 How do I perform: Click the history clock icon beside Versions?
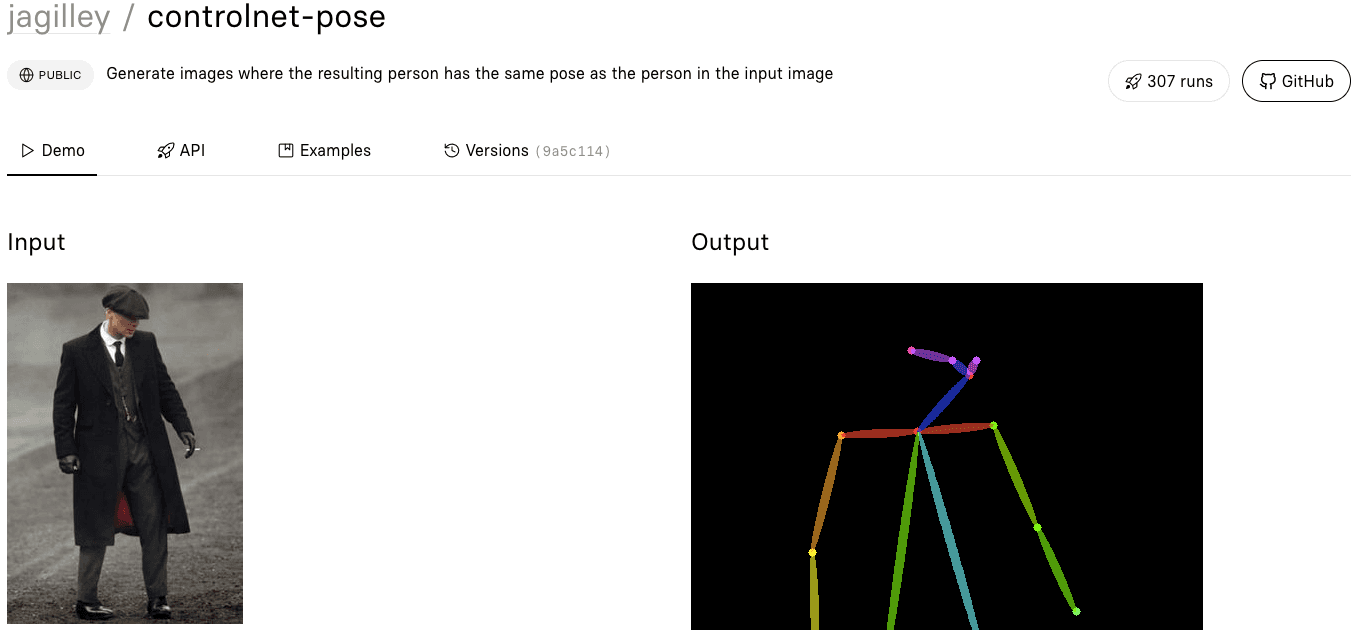(452, 151)
